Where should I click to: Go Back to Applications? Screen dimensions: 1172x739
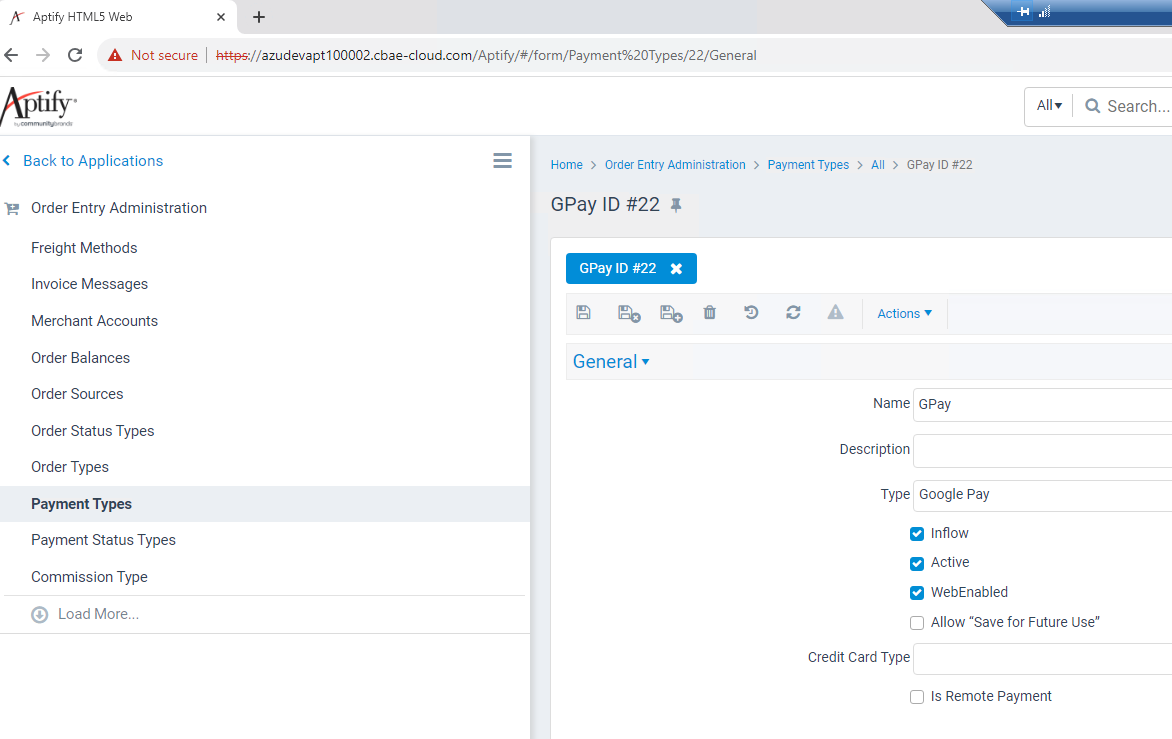pyautogui.click(x=92, y=161)
